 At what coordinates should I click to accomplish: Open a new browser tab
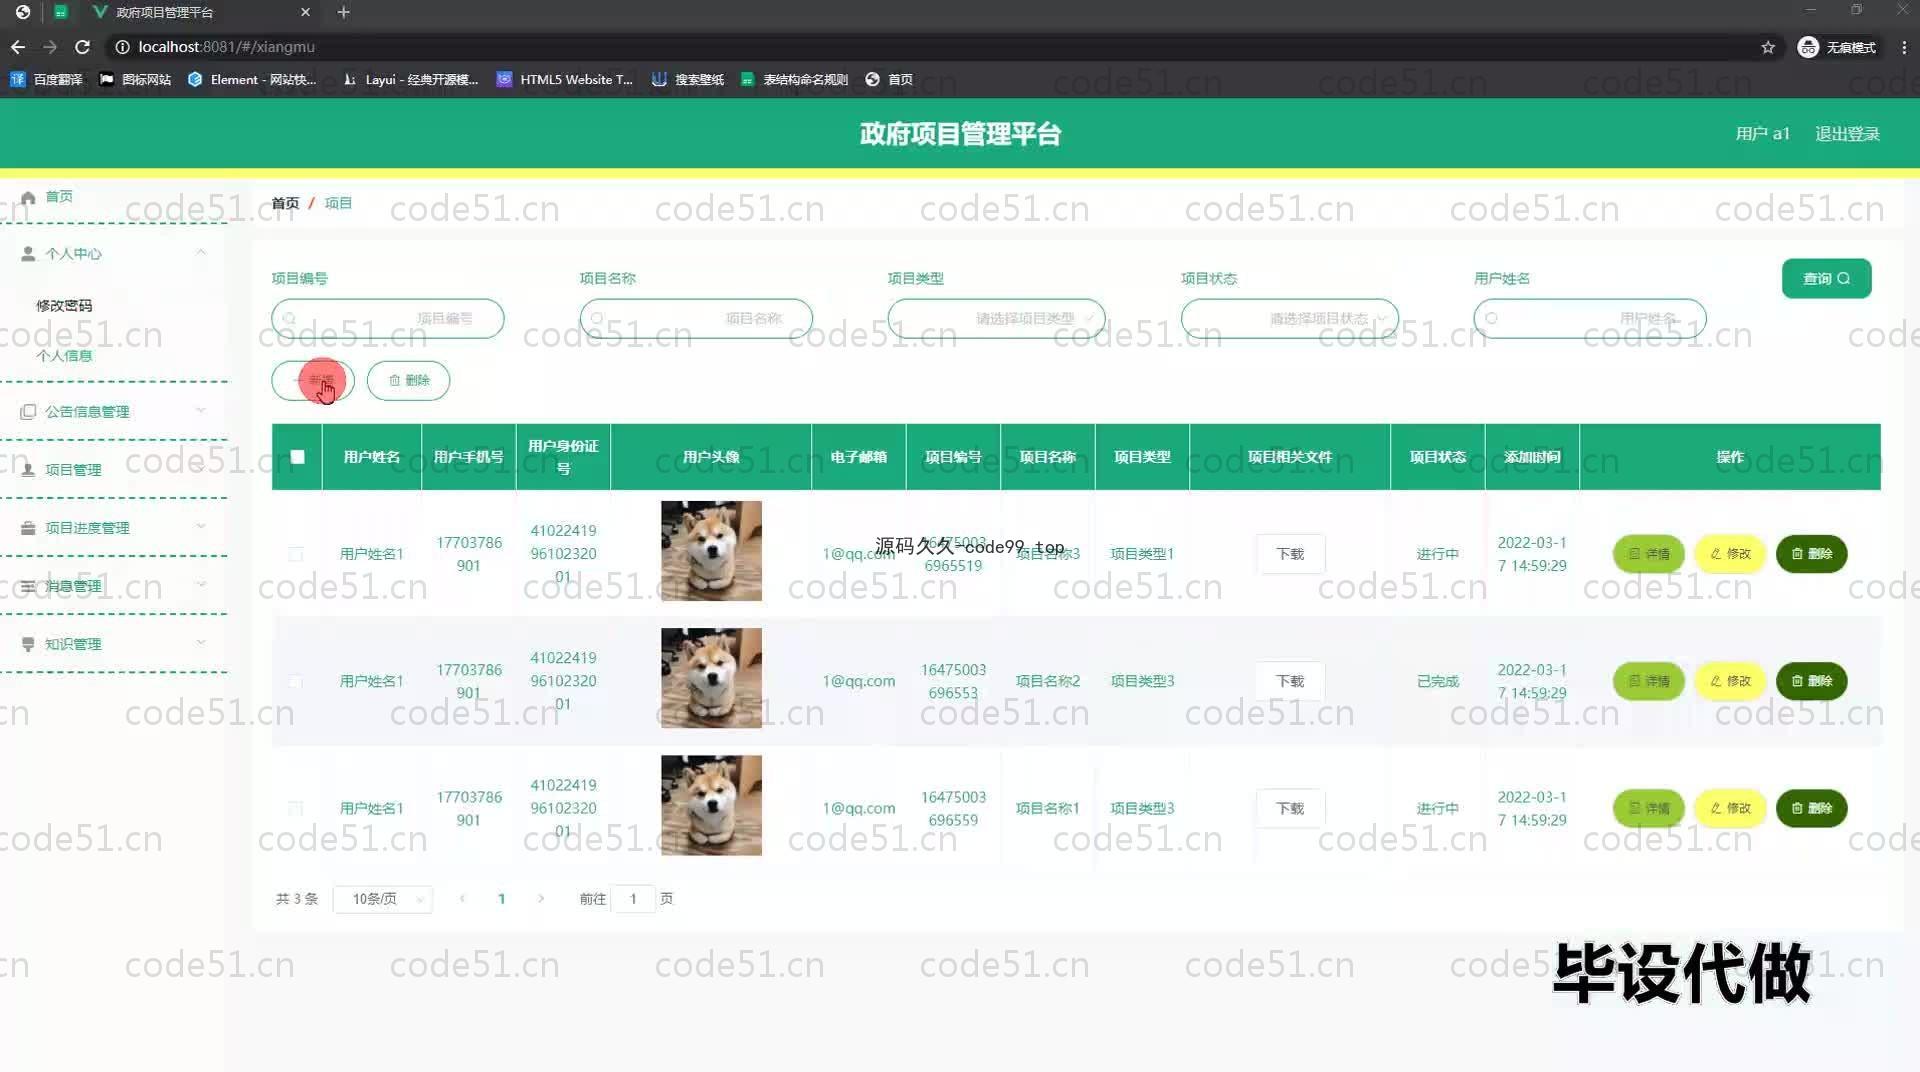[x=343, y=12]
